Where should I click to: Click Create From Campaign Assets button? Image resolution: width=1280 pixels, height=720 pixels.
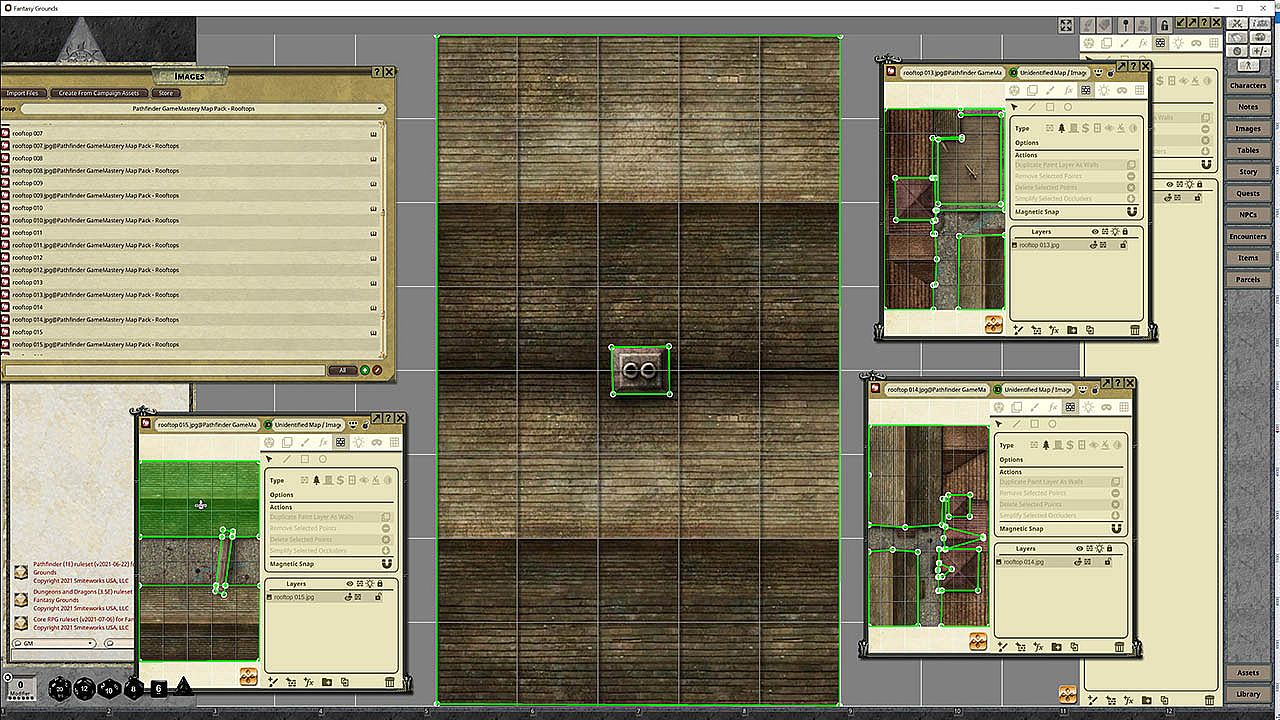pos(98,93)
